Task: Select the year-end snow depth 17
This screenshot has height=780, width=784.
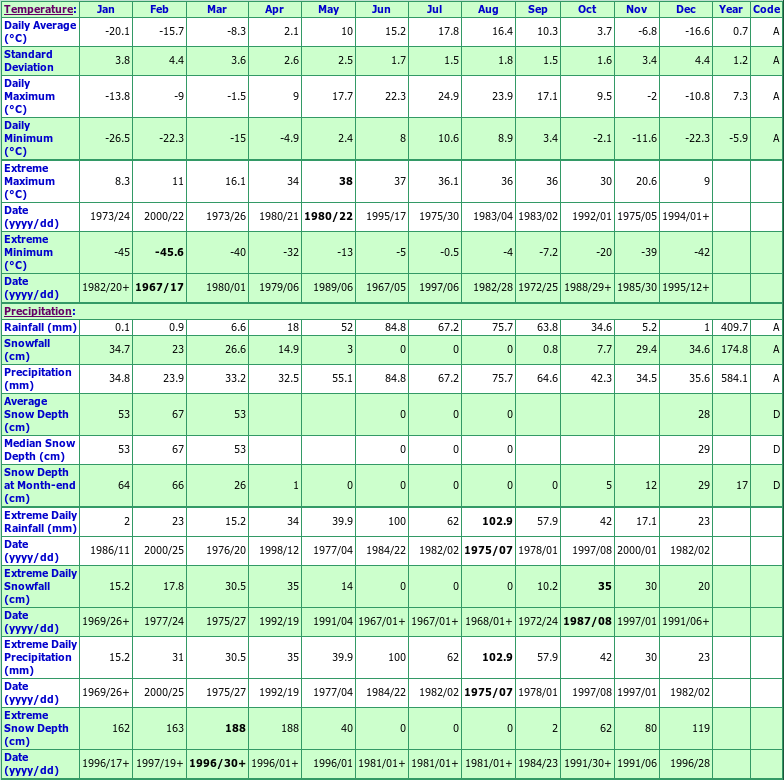Action: 742,486
